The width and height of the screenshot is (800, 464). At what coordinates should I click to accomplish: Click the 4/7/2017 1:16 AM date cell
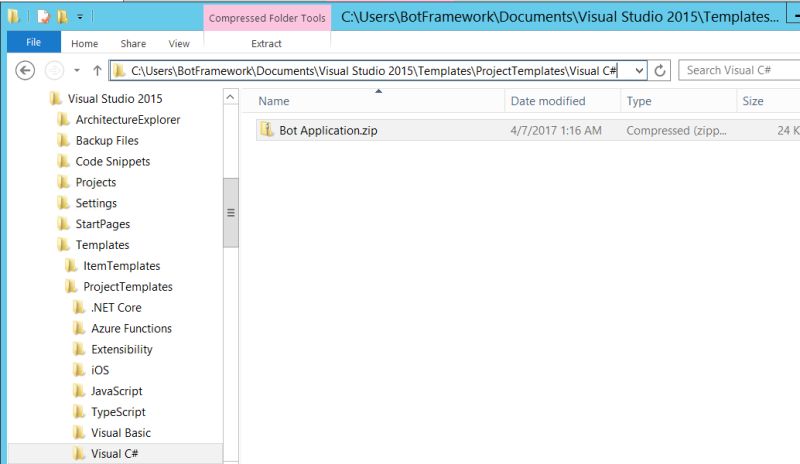coord(556,131)
